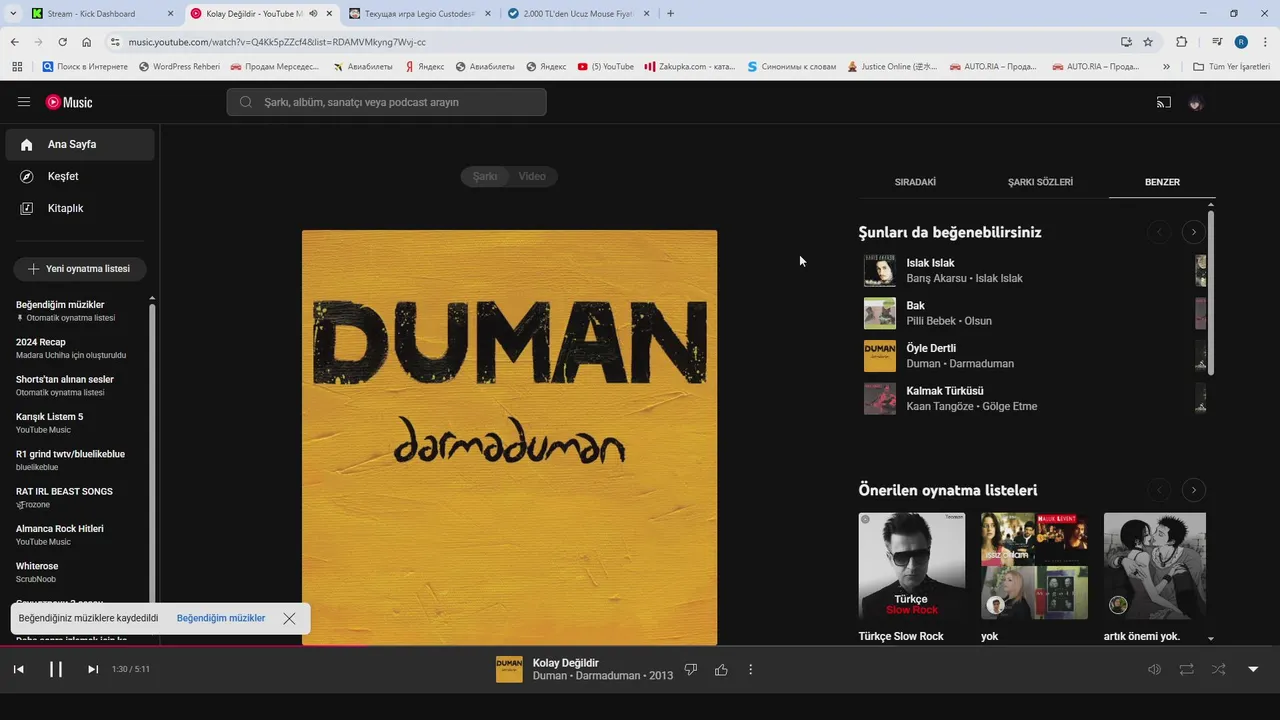Play Islak Islak thumbnail
The height and width of the screenshot is (720, 1280).
coord(880,270)
